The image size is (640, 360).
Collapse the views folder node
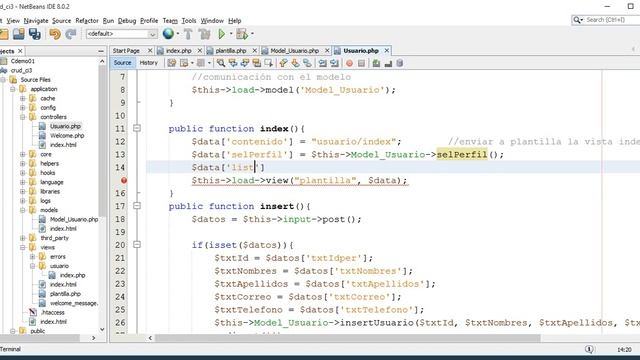coord(23,247)
